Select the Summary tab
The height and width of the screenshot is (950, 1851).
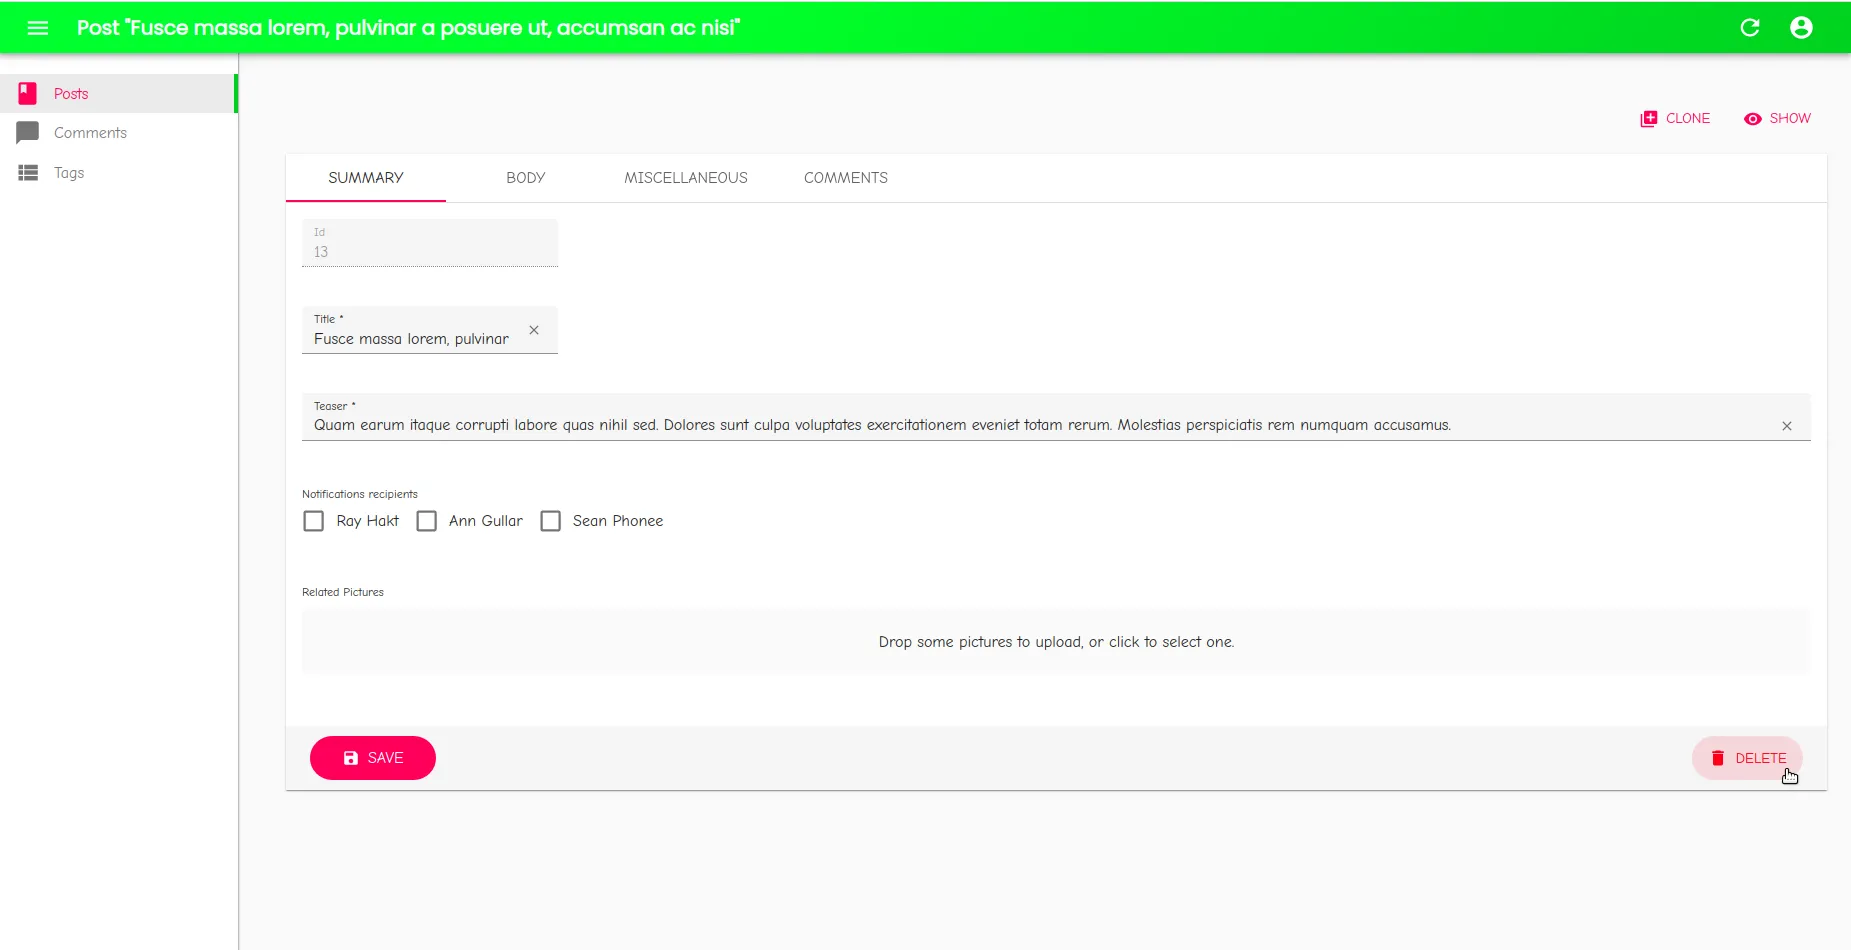366,178
